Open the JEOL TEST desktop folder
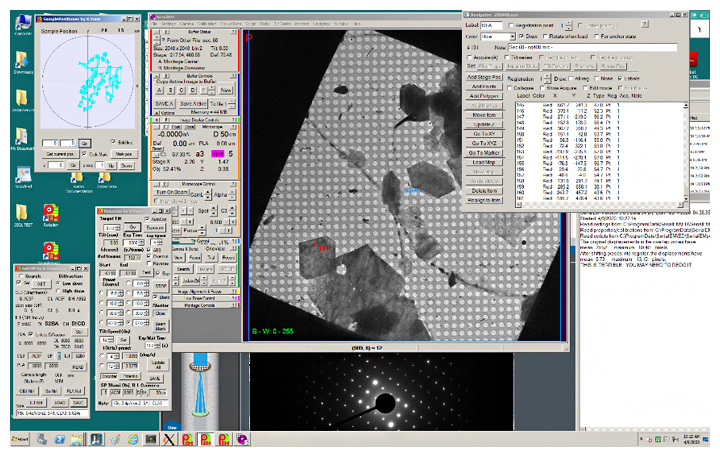The image size is (720, 457). point(20,213)
